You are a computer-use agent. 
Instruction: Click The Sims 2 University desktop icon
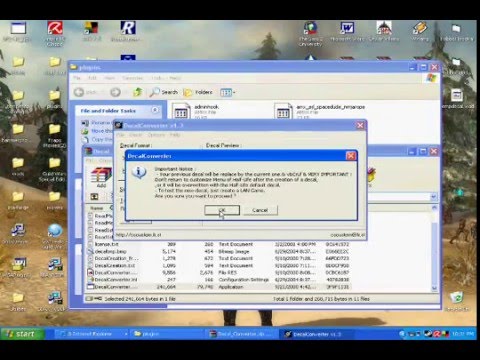click(x=310, y=33)
